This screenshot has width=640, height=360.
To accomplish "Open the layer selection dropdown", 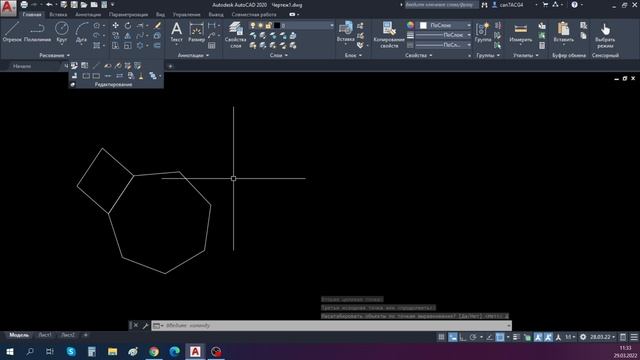I will [331, 25].
